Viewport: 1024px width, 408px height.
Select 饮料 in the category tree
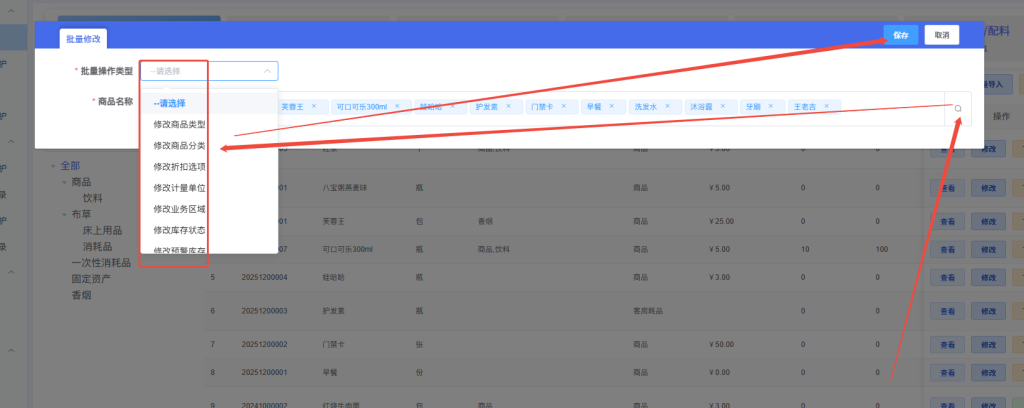pos(92,198)
